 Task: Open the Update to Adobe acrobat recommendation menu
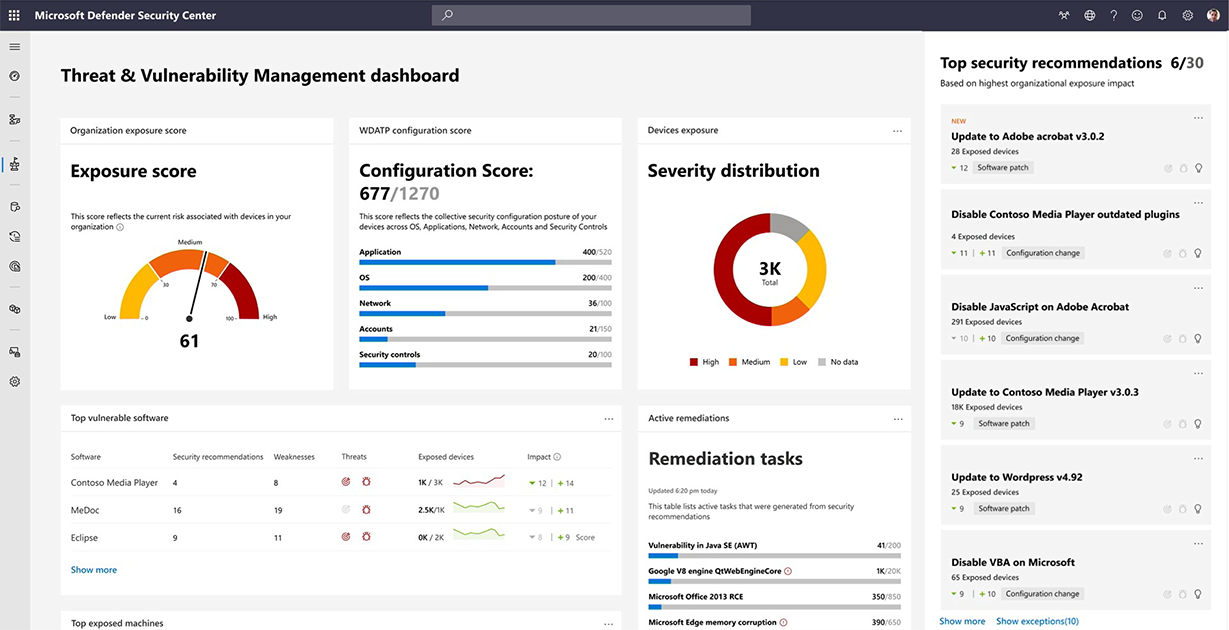pyautogui.click(x=1198, y=117)
